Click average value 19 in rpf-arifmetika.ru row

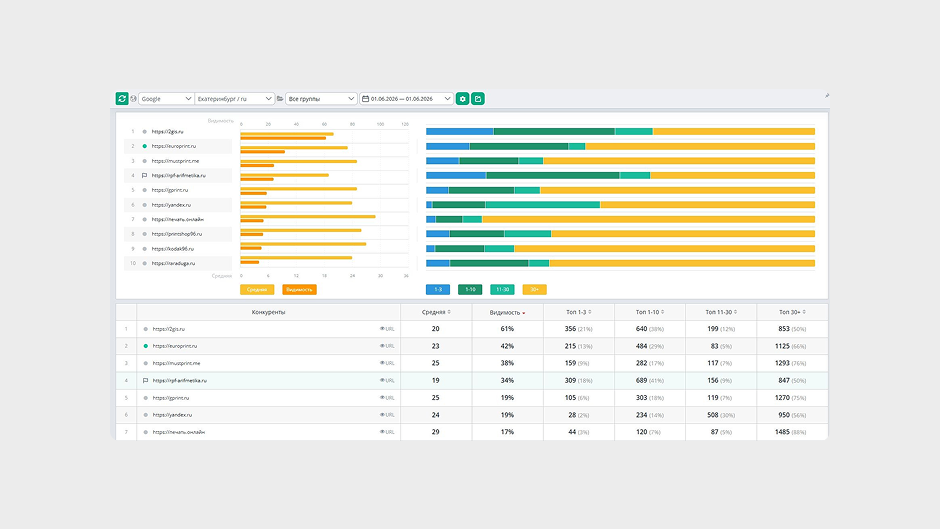point(436,380)
